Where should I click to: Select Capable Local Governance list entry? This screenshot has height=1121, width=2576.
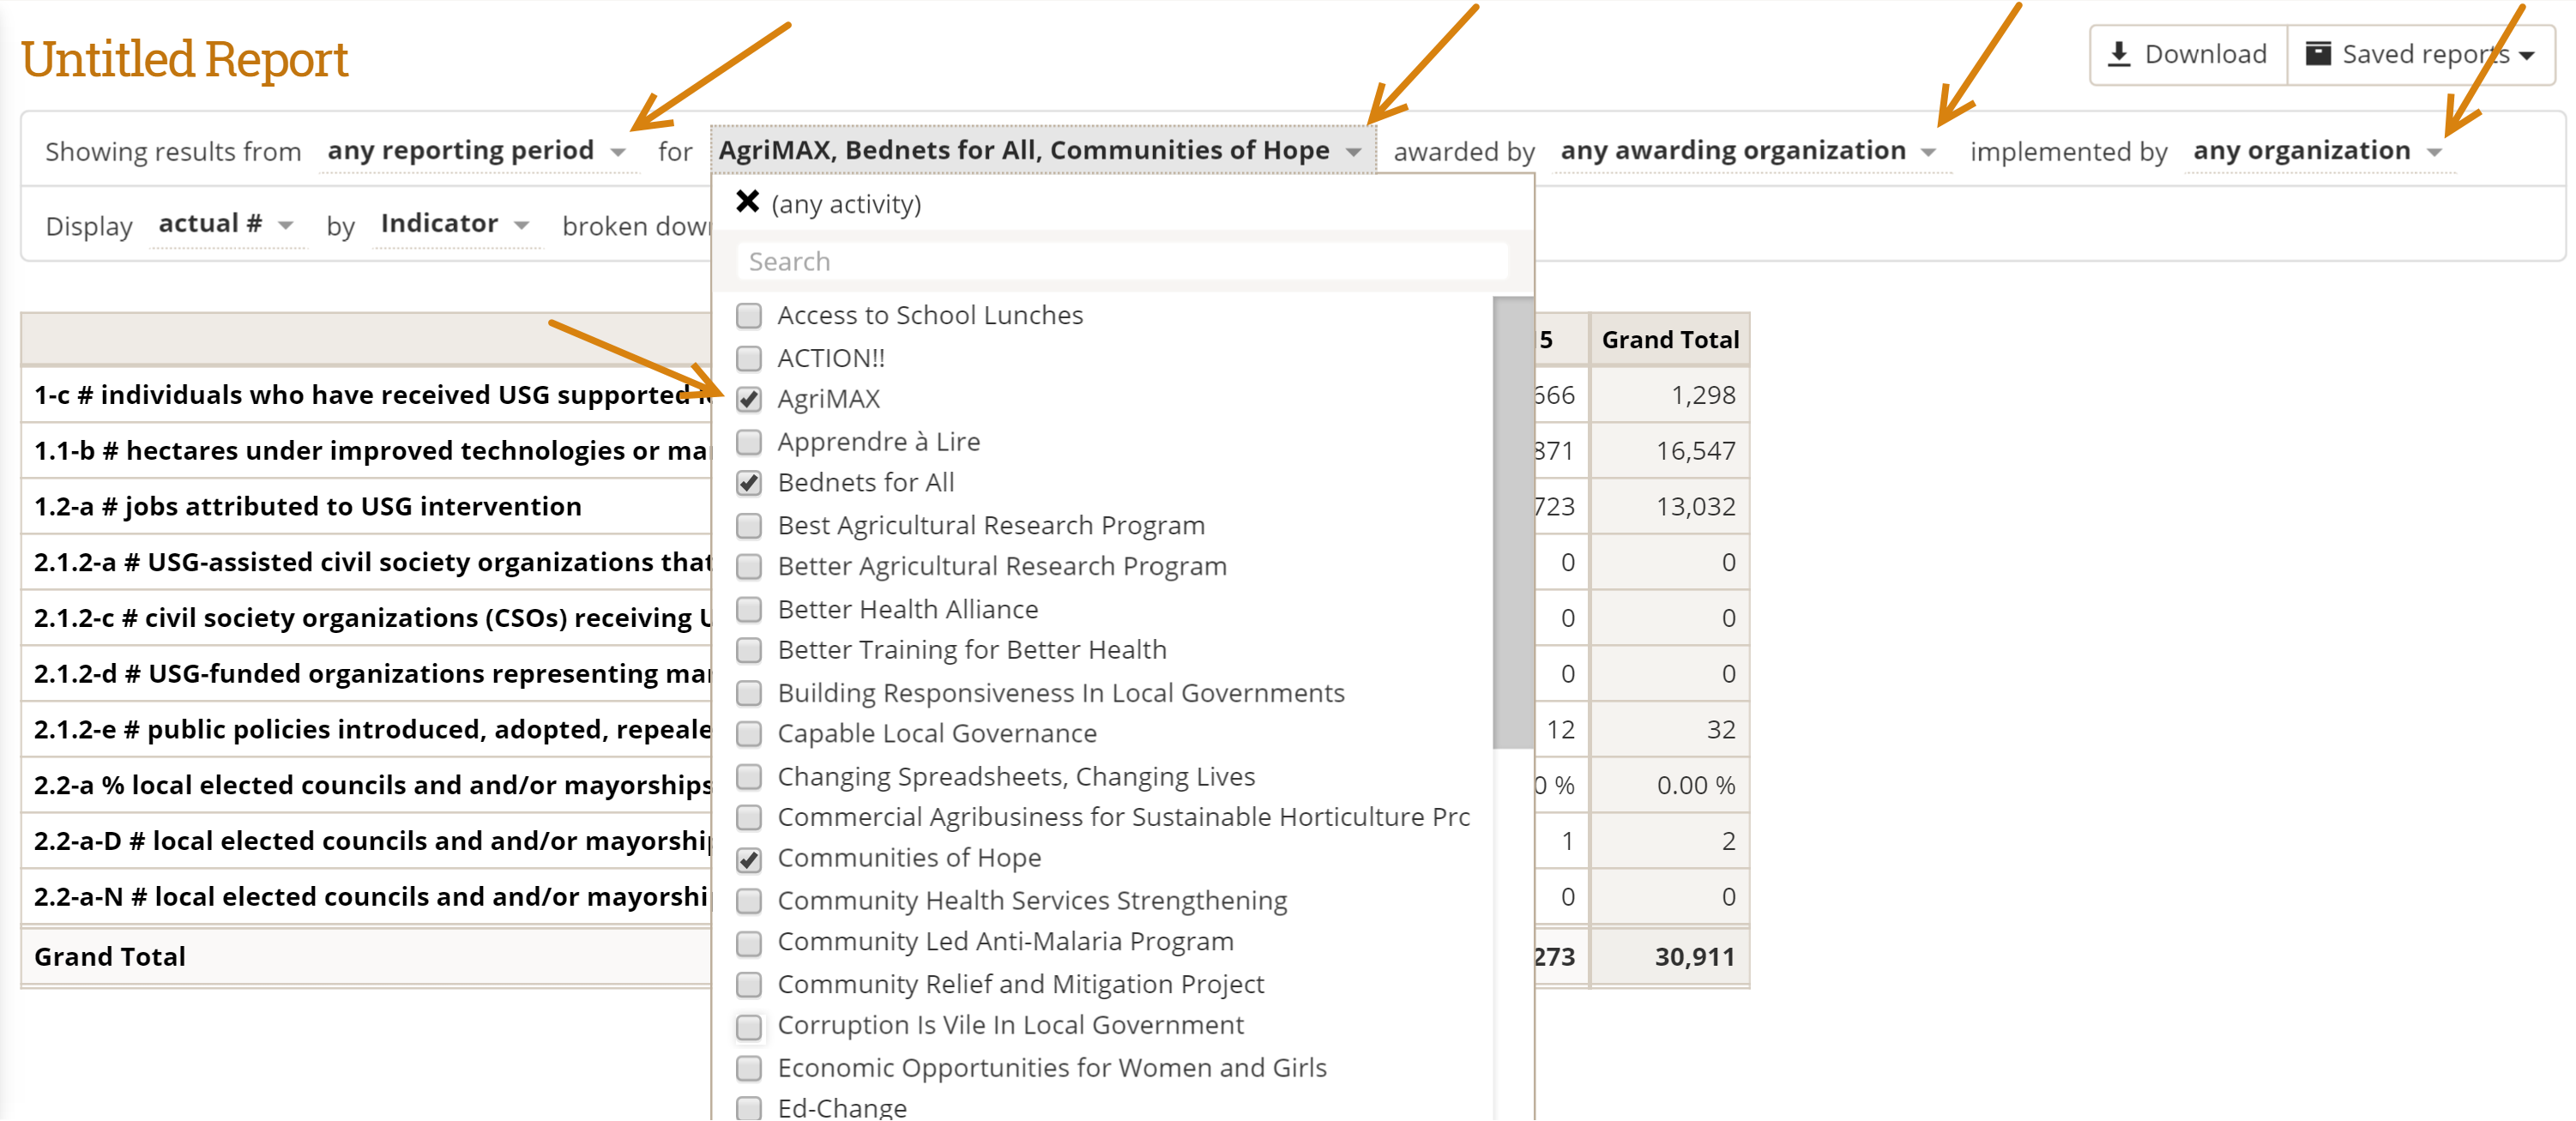pyautogui.click(x=936, y=733)
